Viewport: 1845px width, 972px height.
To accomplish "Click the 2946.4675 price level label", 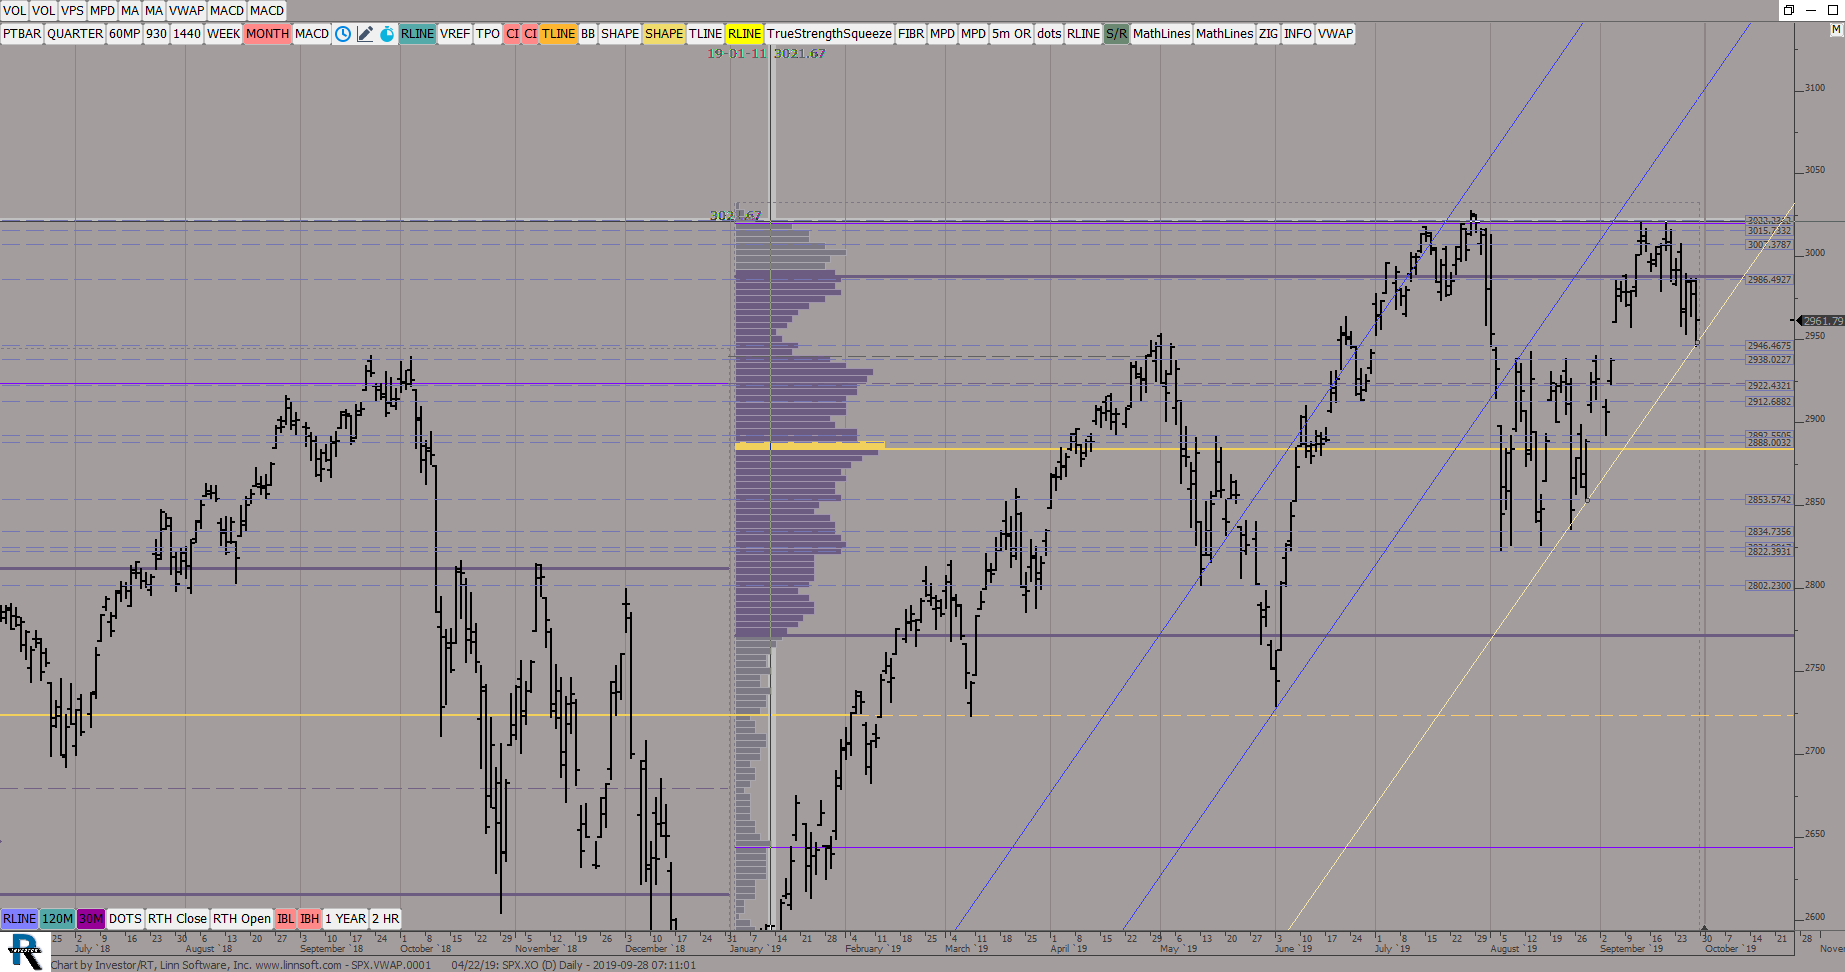I will tap(1769, 346).
